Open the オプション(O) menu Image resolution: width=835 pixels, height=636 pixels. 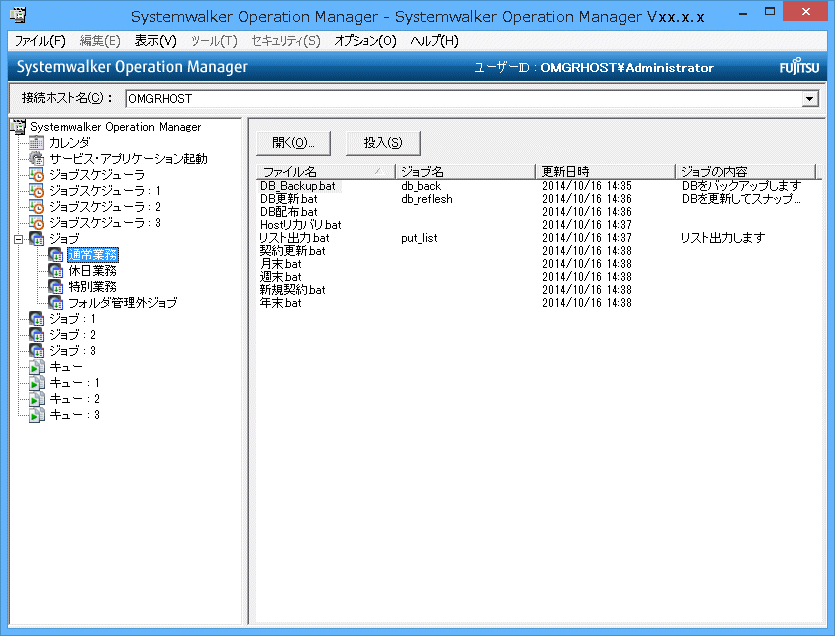(365, 41)
